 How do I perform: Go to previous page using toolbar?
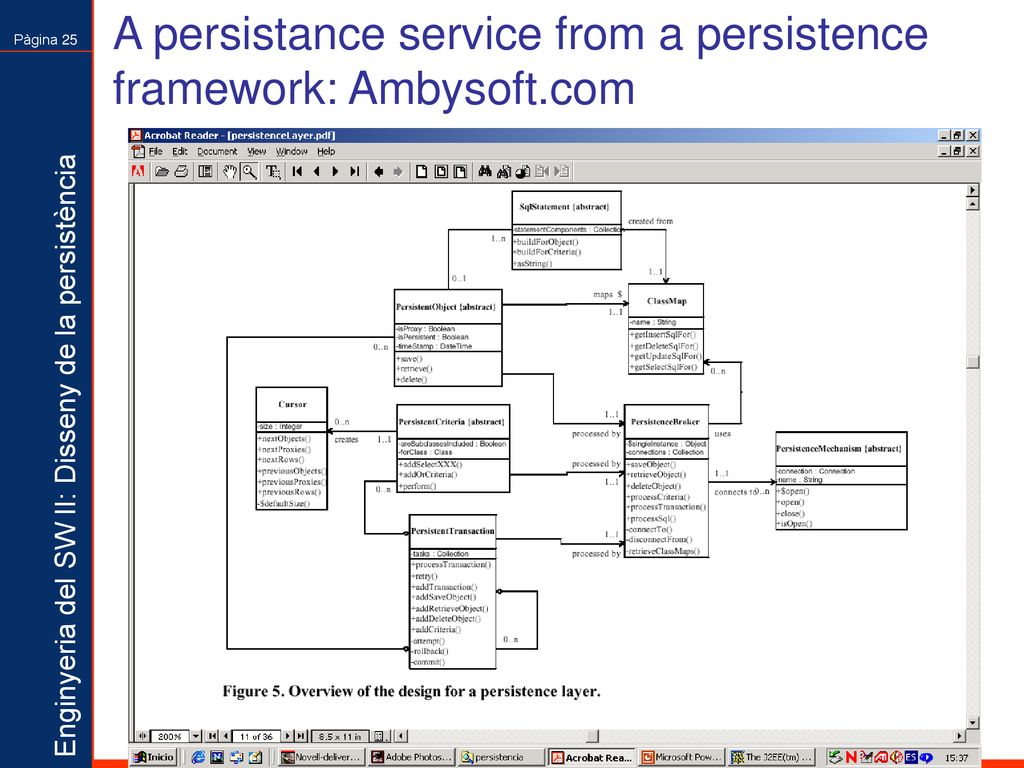317,172
